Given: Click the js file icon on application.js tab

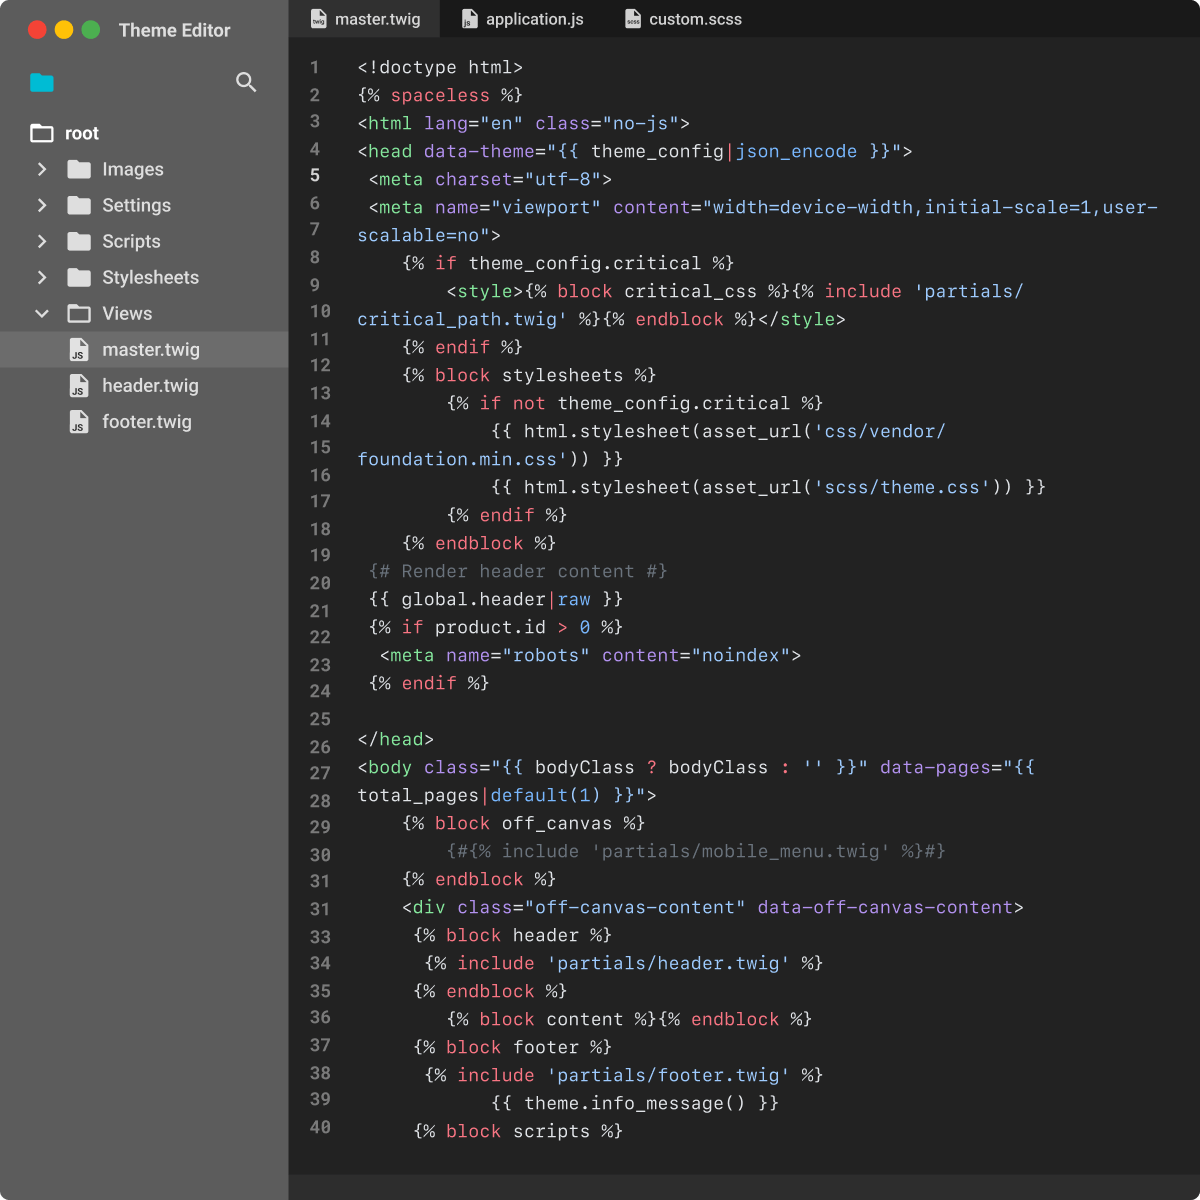Looking at the screenshot, I should (x=469, y=19).
